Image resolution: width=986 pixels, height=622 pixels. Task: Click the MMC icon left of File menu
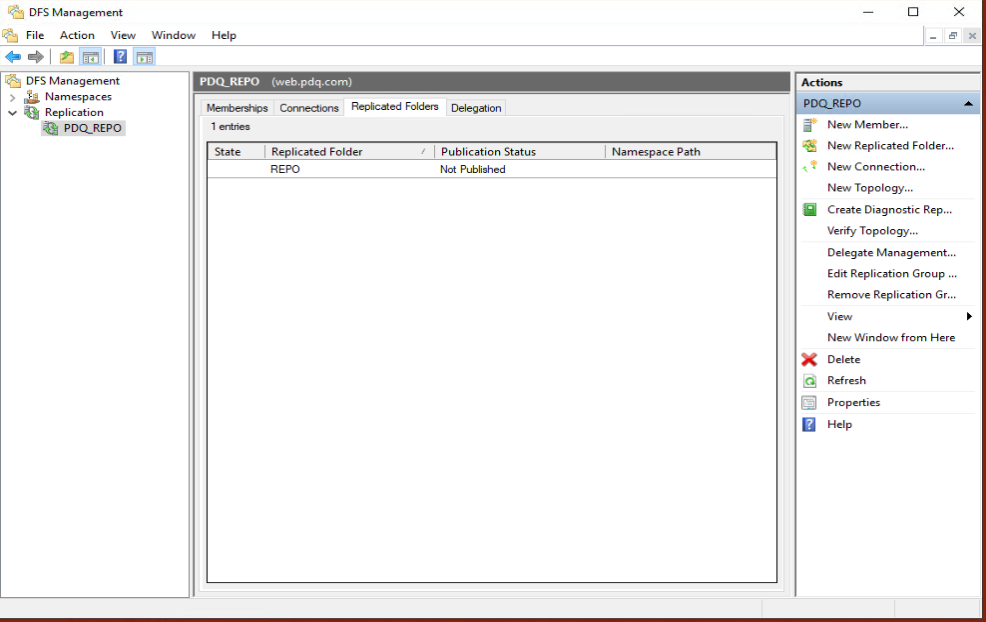click(x=10, y=35)
